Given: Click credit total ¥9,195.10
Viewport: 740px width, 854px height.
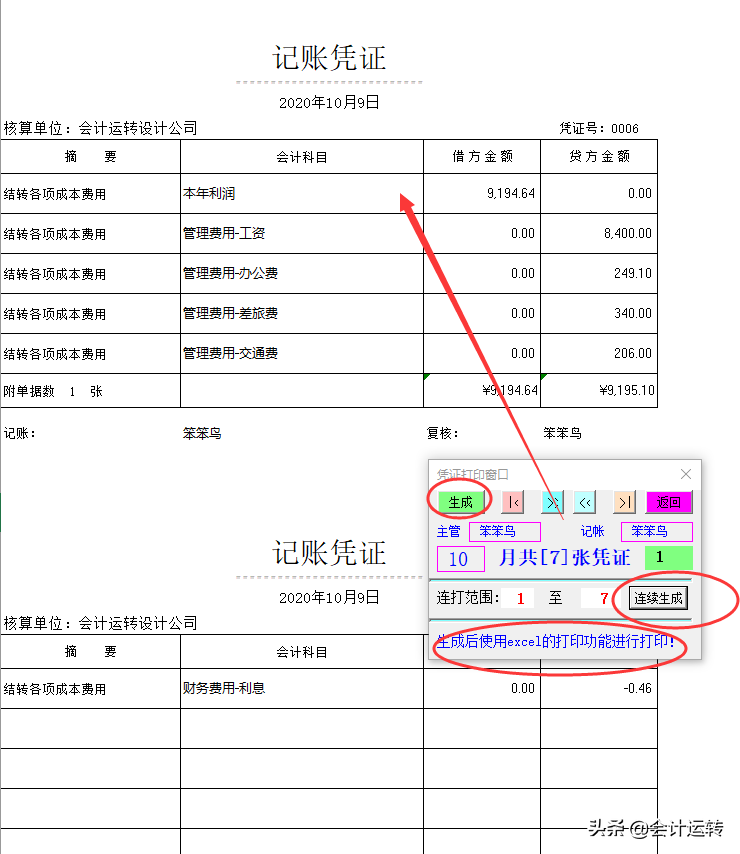Looking at the screenshot, I should coord(599,391).
